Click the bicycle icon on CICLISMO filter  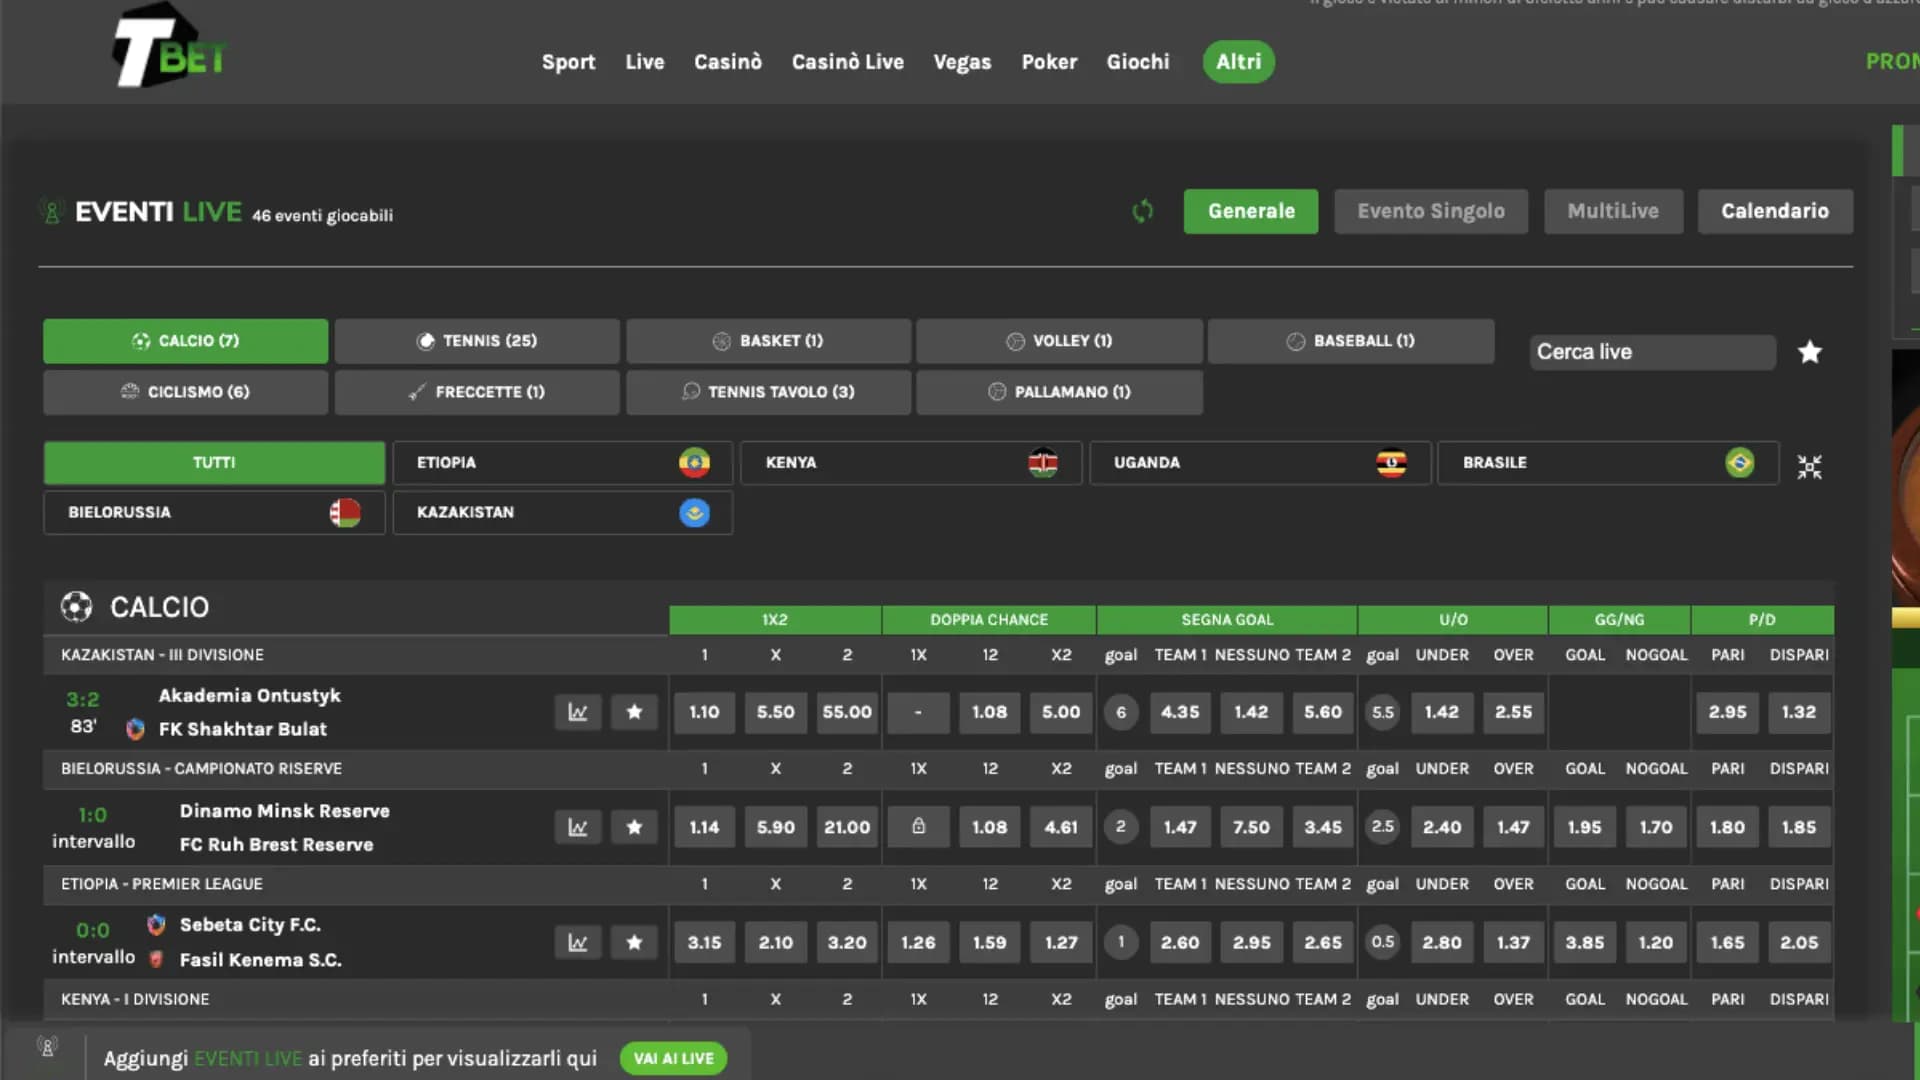(129, 392)
